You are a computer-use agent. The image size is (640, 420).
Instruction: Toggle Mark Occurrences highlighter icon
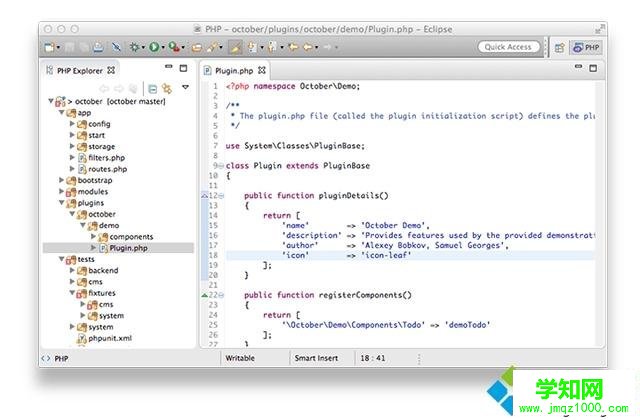pyautogui.click(x=235, y=47)
